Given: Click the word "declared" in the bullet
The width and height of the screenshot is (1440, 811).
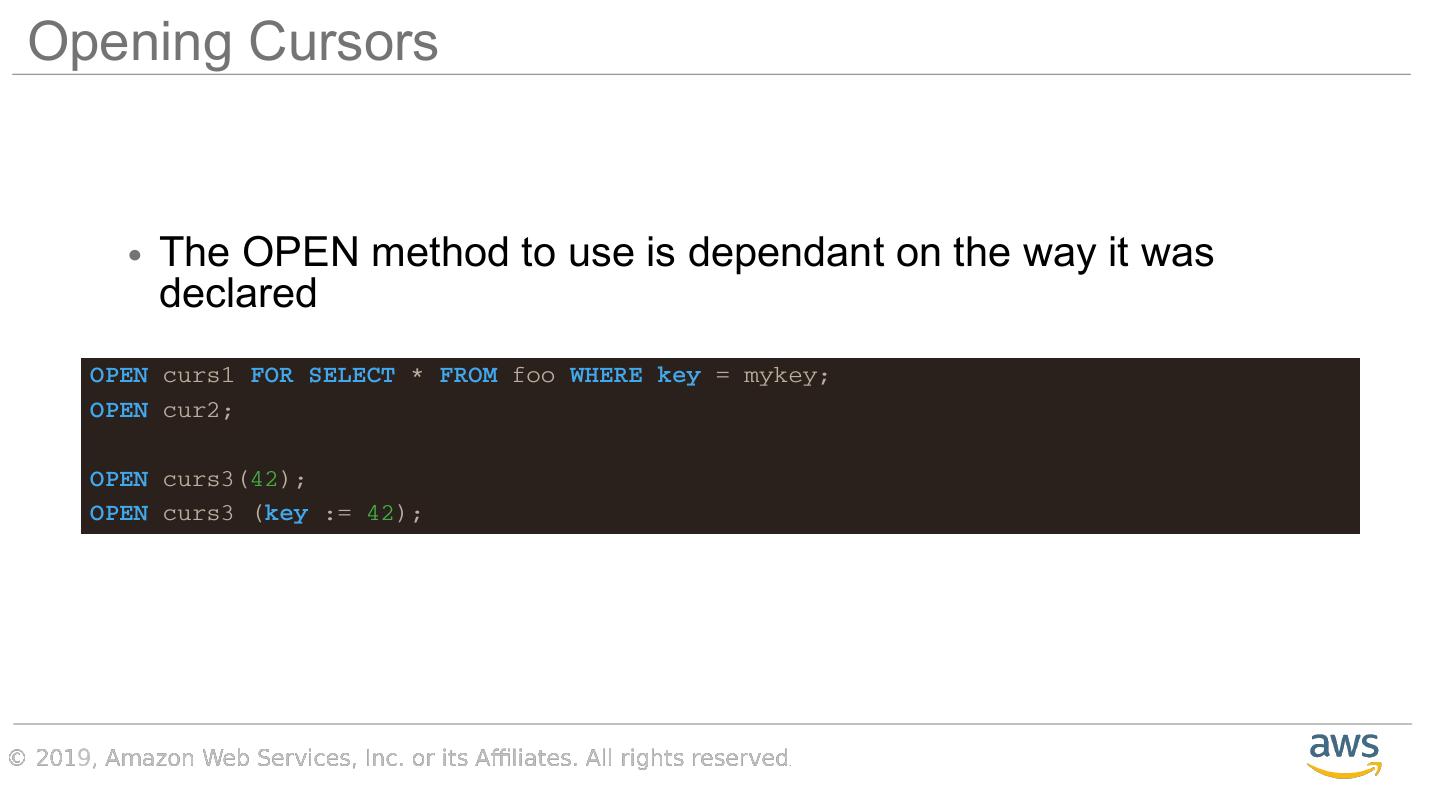Looking at the screenshot, I should coord(238,293).
